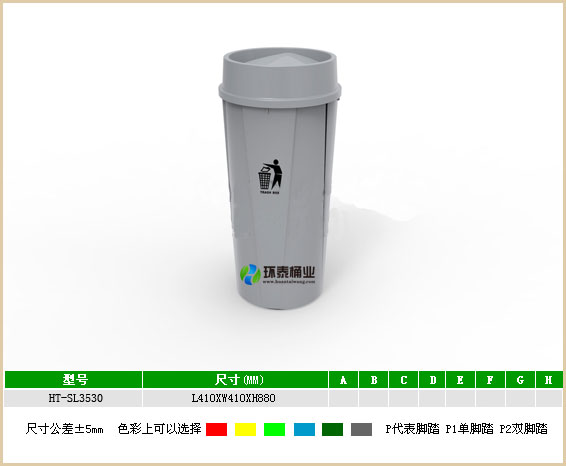
Task: Click the 尺寸(MM) column header
Action: [x=235, y=380]
